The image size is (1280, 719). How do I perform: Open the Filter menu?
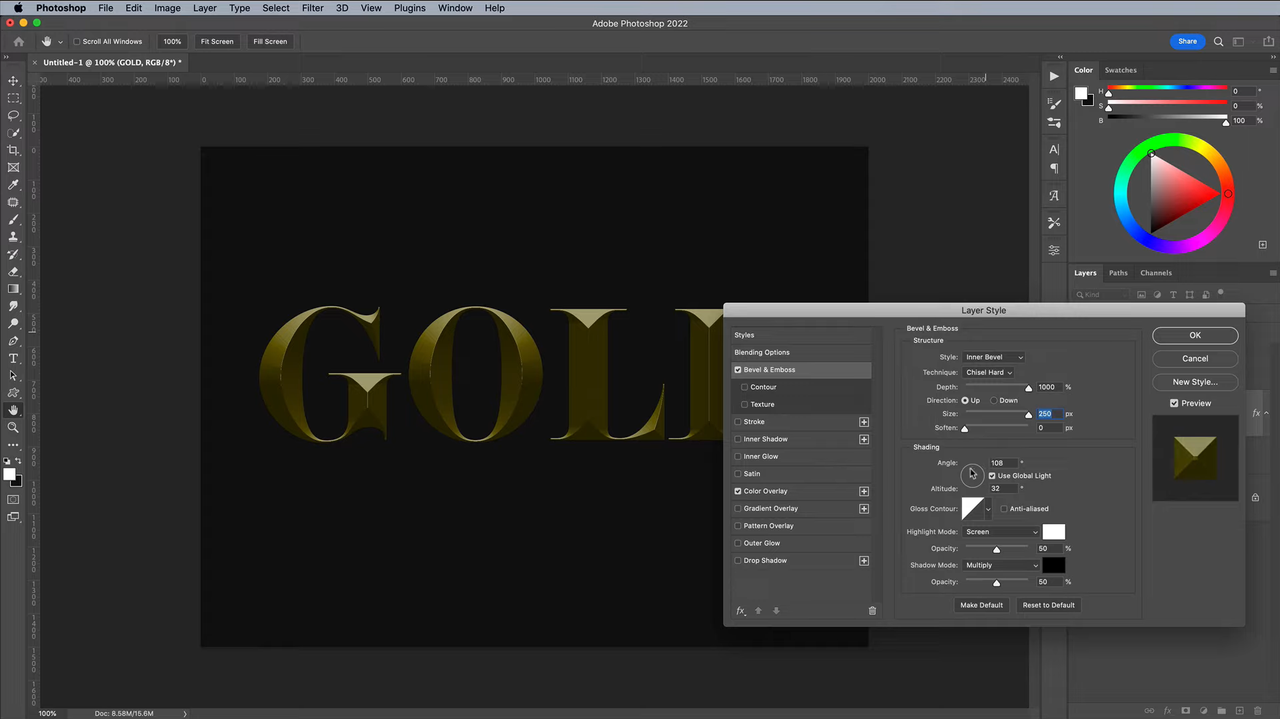313,8
